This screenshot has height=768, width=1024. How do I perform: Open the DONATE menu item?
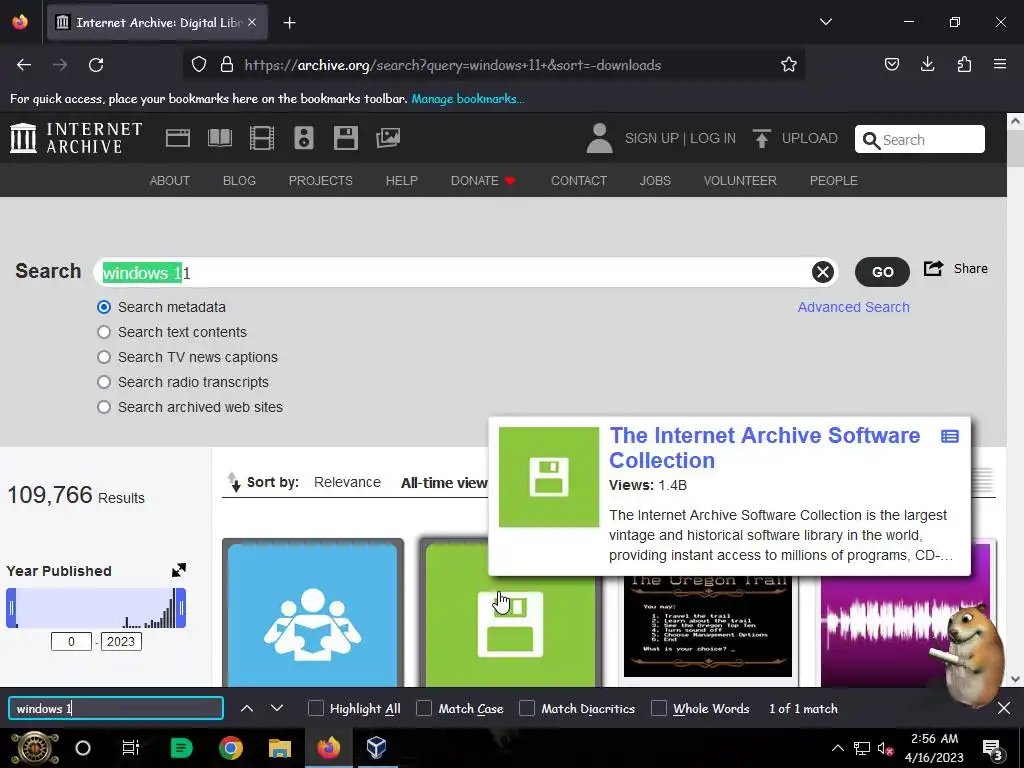point(483,181)
